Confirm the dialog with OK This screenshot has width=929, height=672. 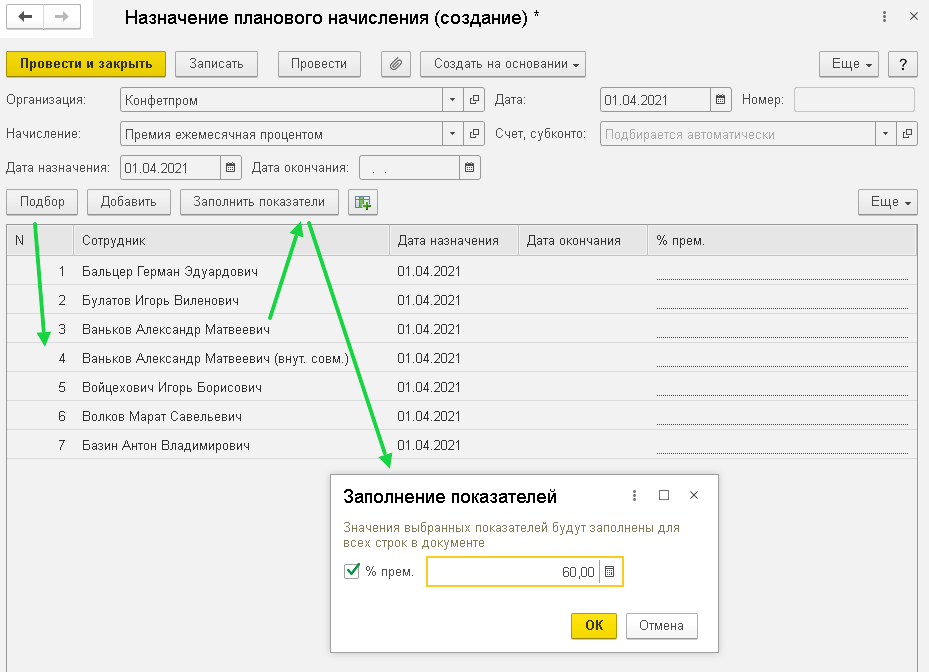click(594, 626)
